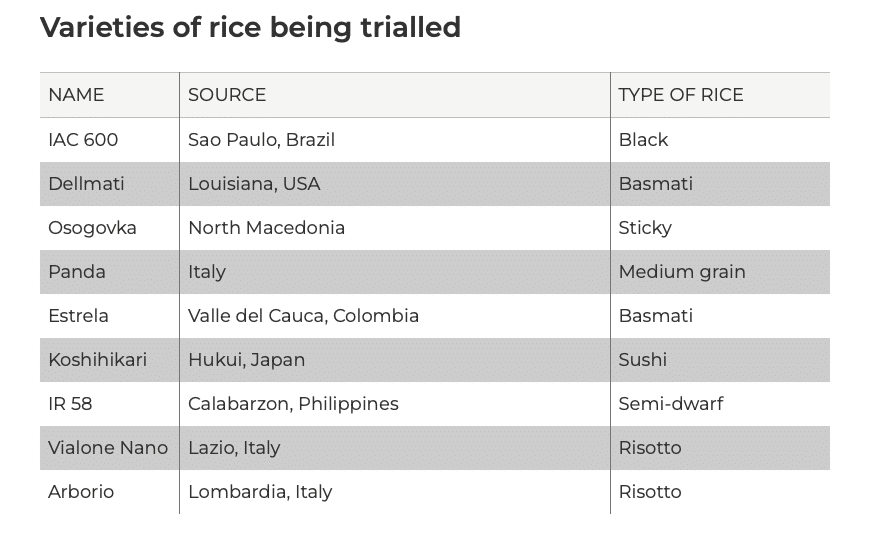Click the SOURCE column header

(x=227, y=95)
